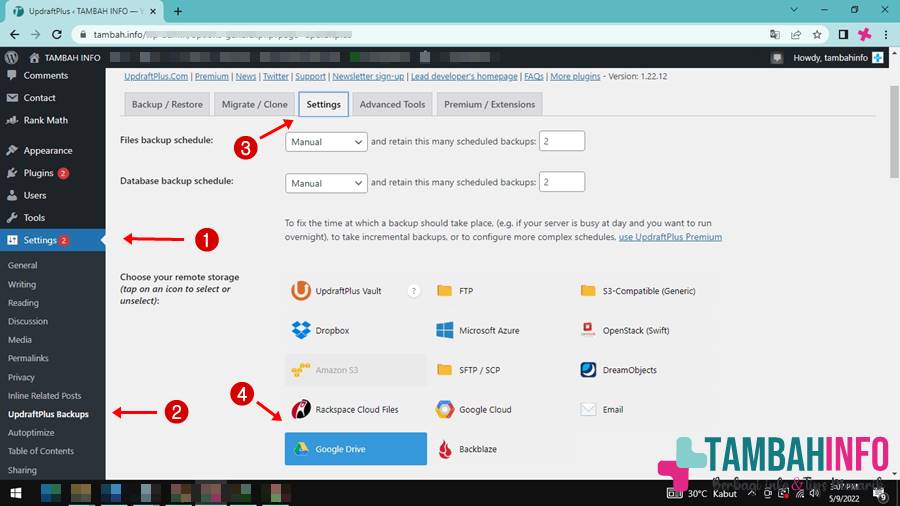Click browser back arrow
900x506 pixels.
point(14,34)
